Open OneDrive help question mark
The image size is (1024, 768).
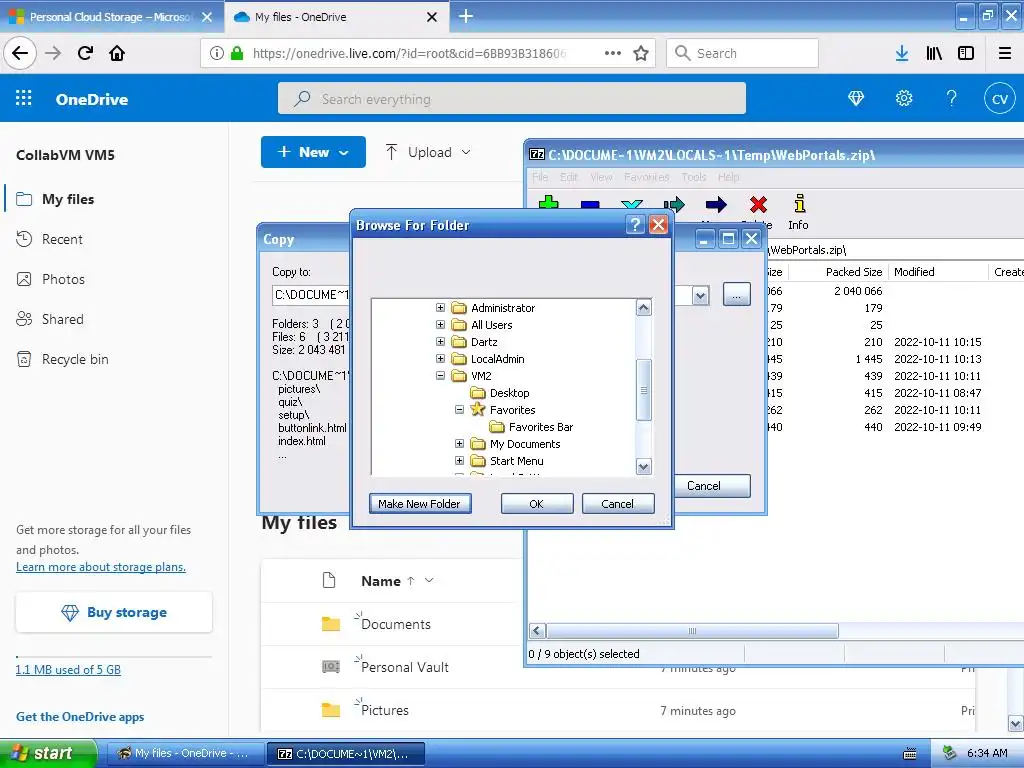(952, 99)
